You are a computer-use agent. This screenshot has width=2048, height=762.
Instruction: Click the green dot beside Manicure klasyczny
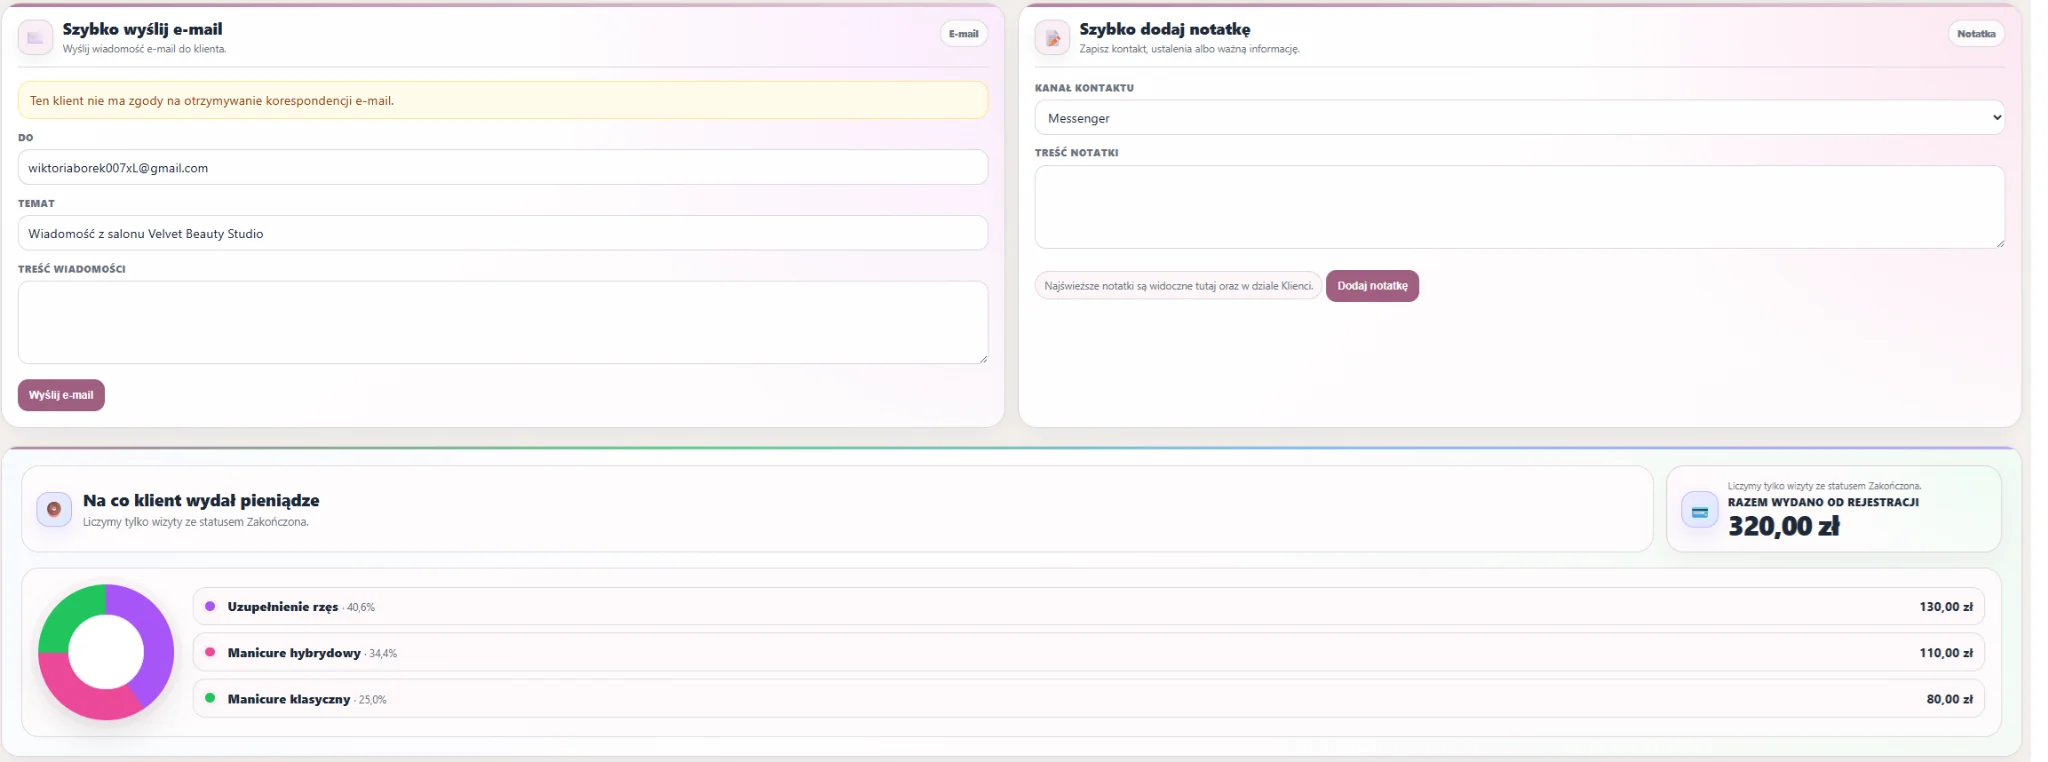click(x=210, y=698)
